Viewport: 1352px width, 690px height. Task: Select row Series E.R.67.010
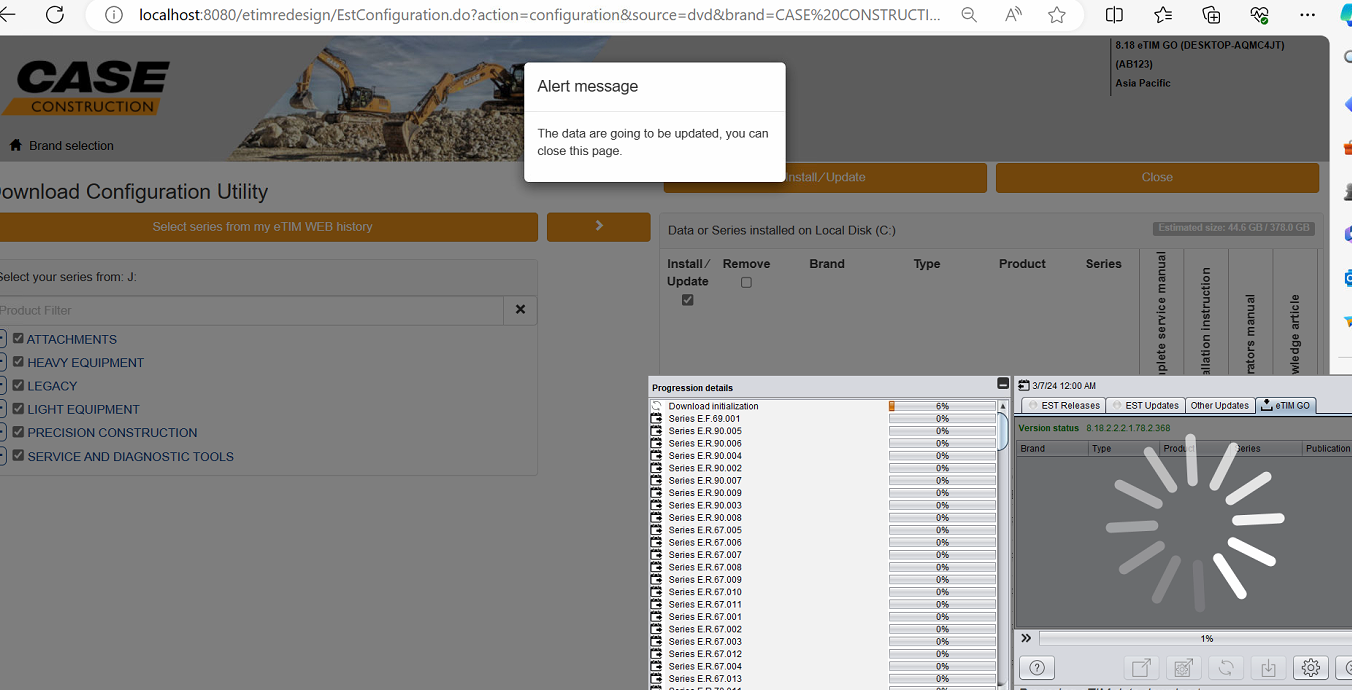(x=823, y=592)
